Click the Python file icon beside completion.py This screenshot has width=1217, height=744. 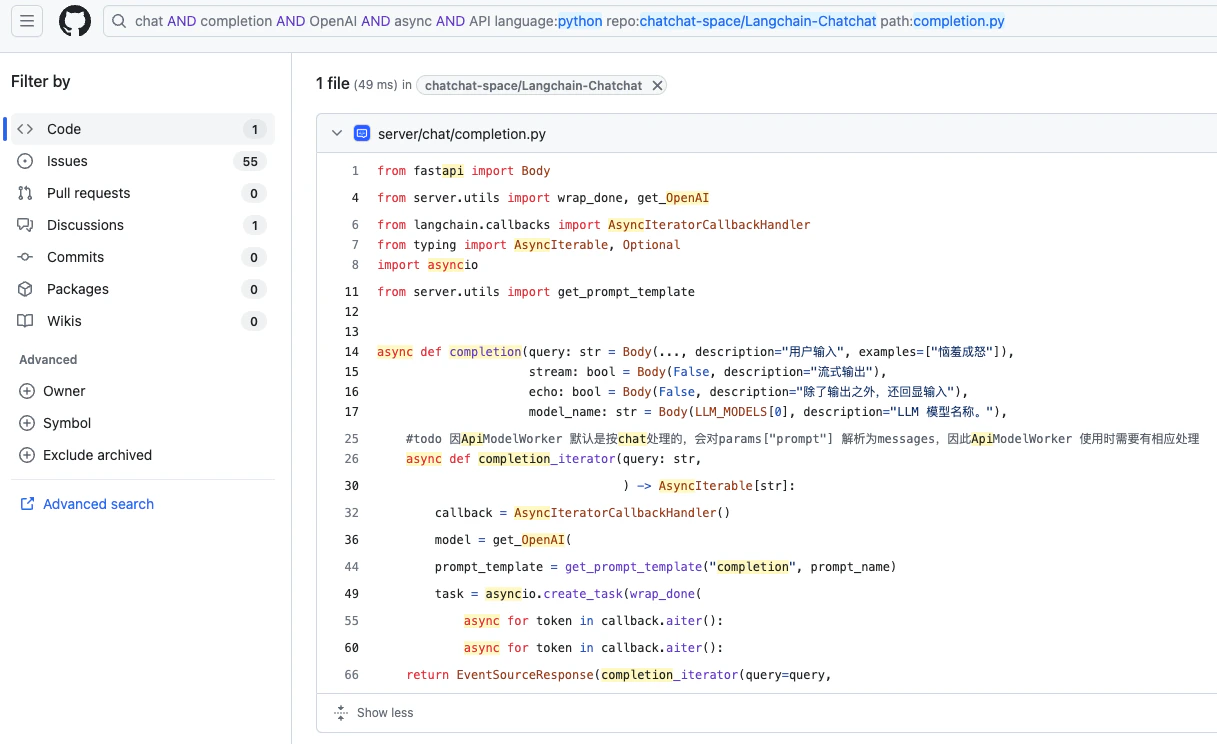coord(362,133)
